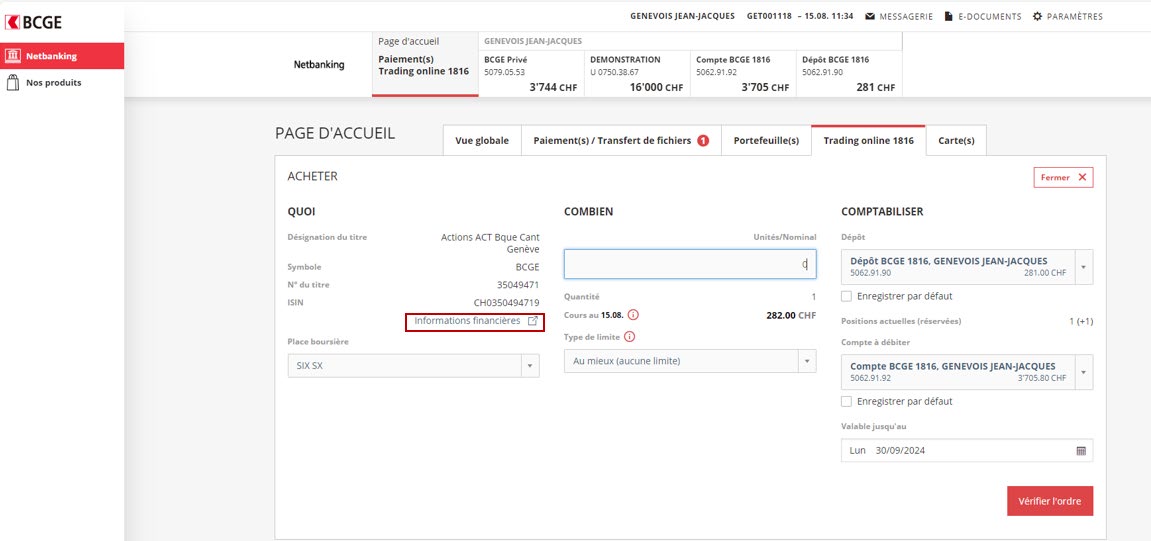Viewport: 1151px width, 541px height.
Task: Tick Enregistrer par défaut under Compte à débiter
Action: point(846,402)
